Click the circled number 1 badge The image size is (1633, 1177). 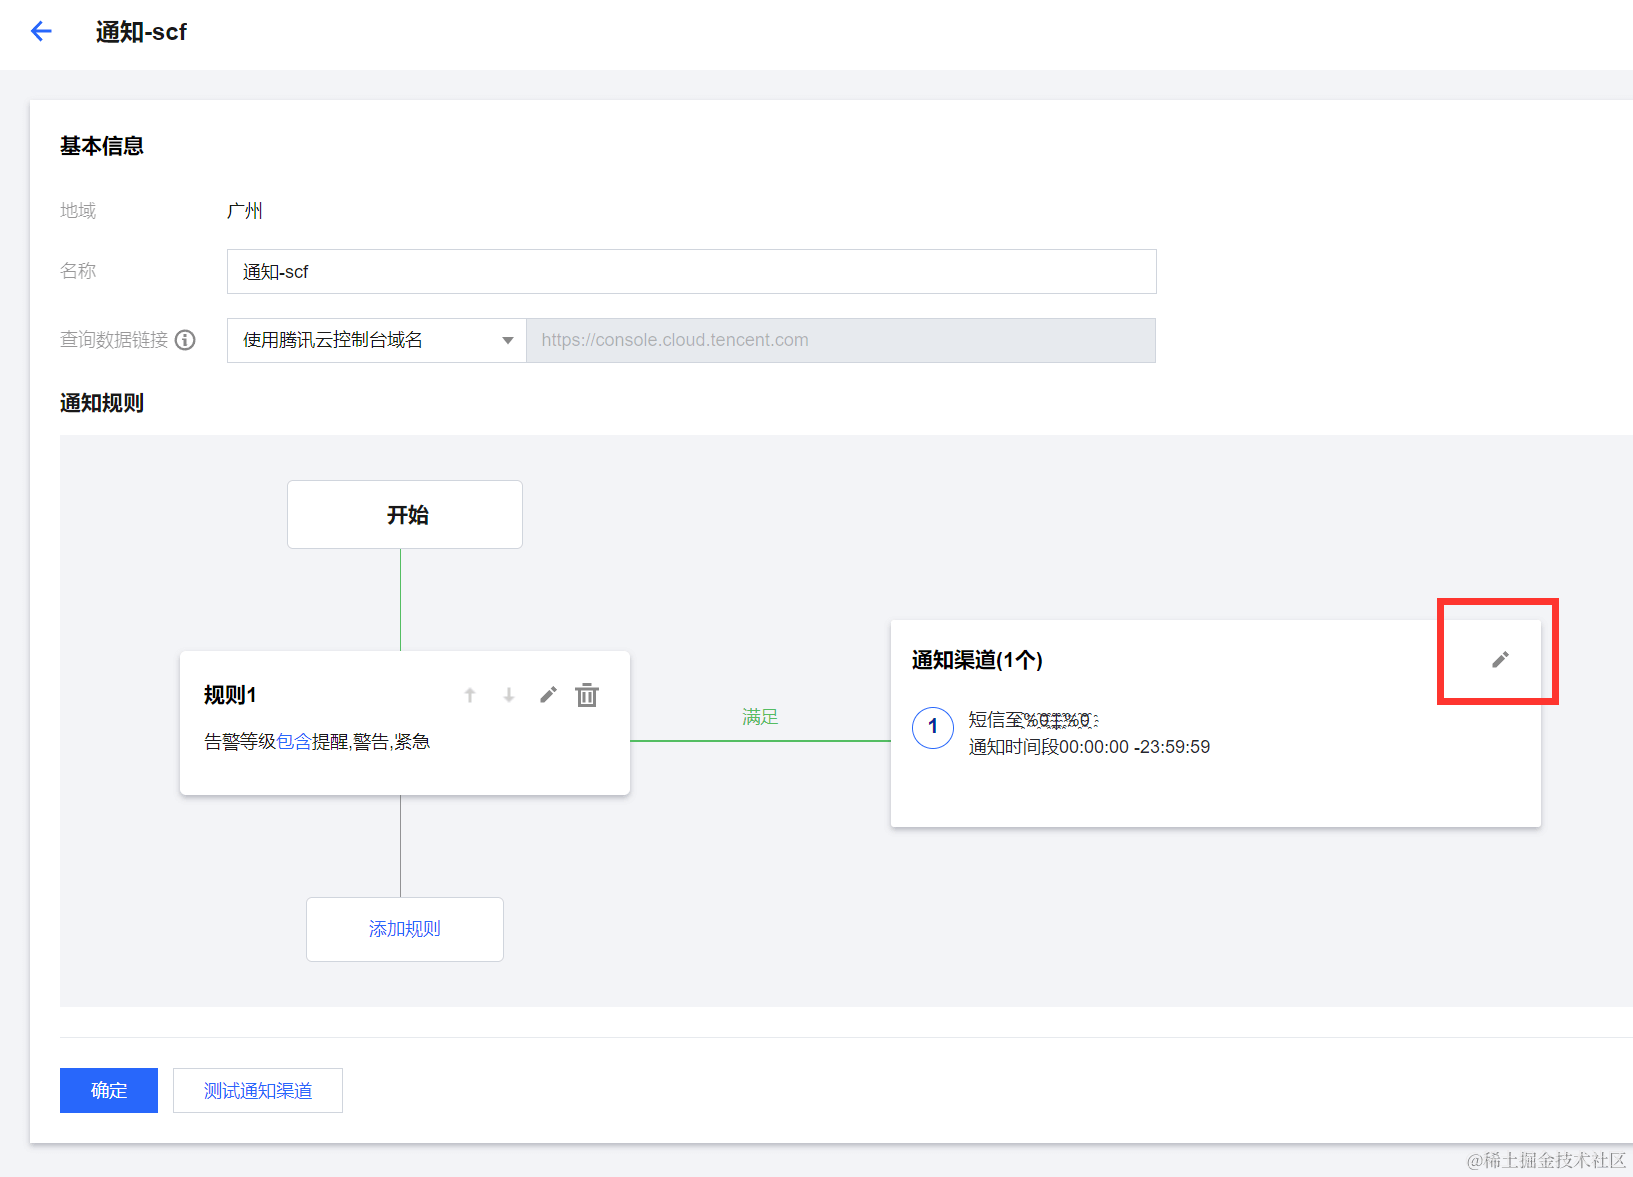point(932,727)
